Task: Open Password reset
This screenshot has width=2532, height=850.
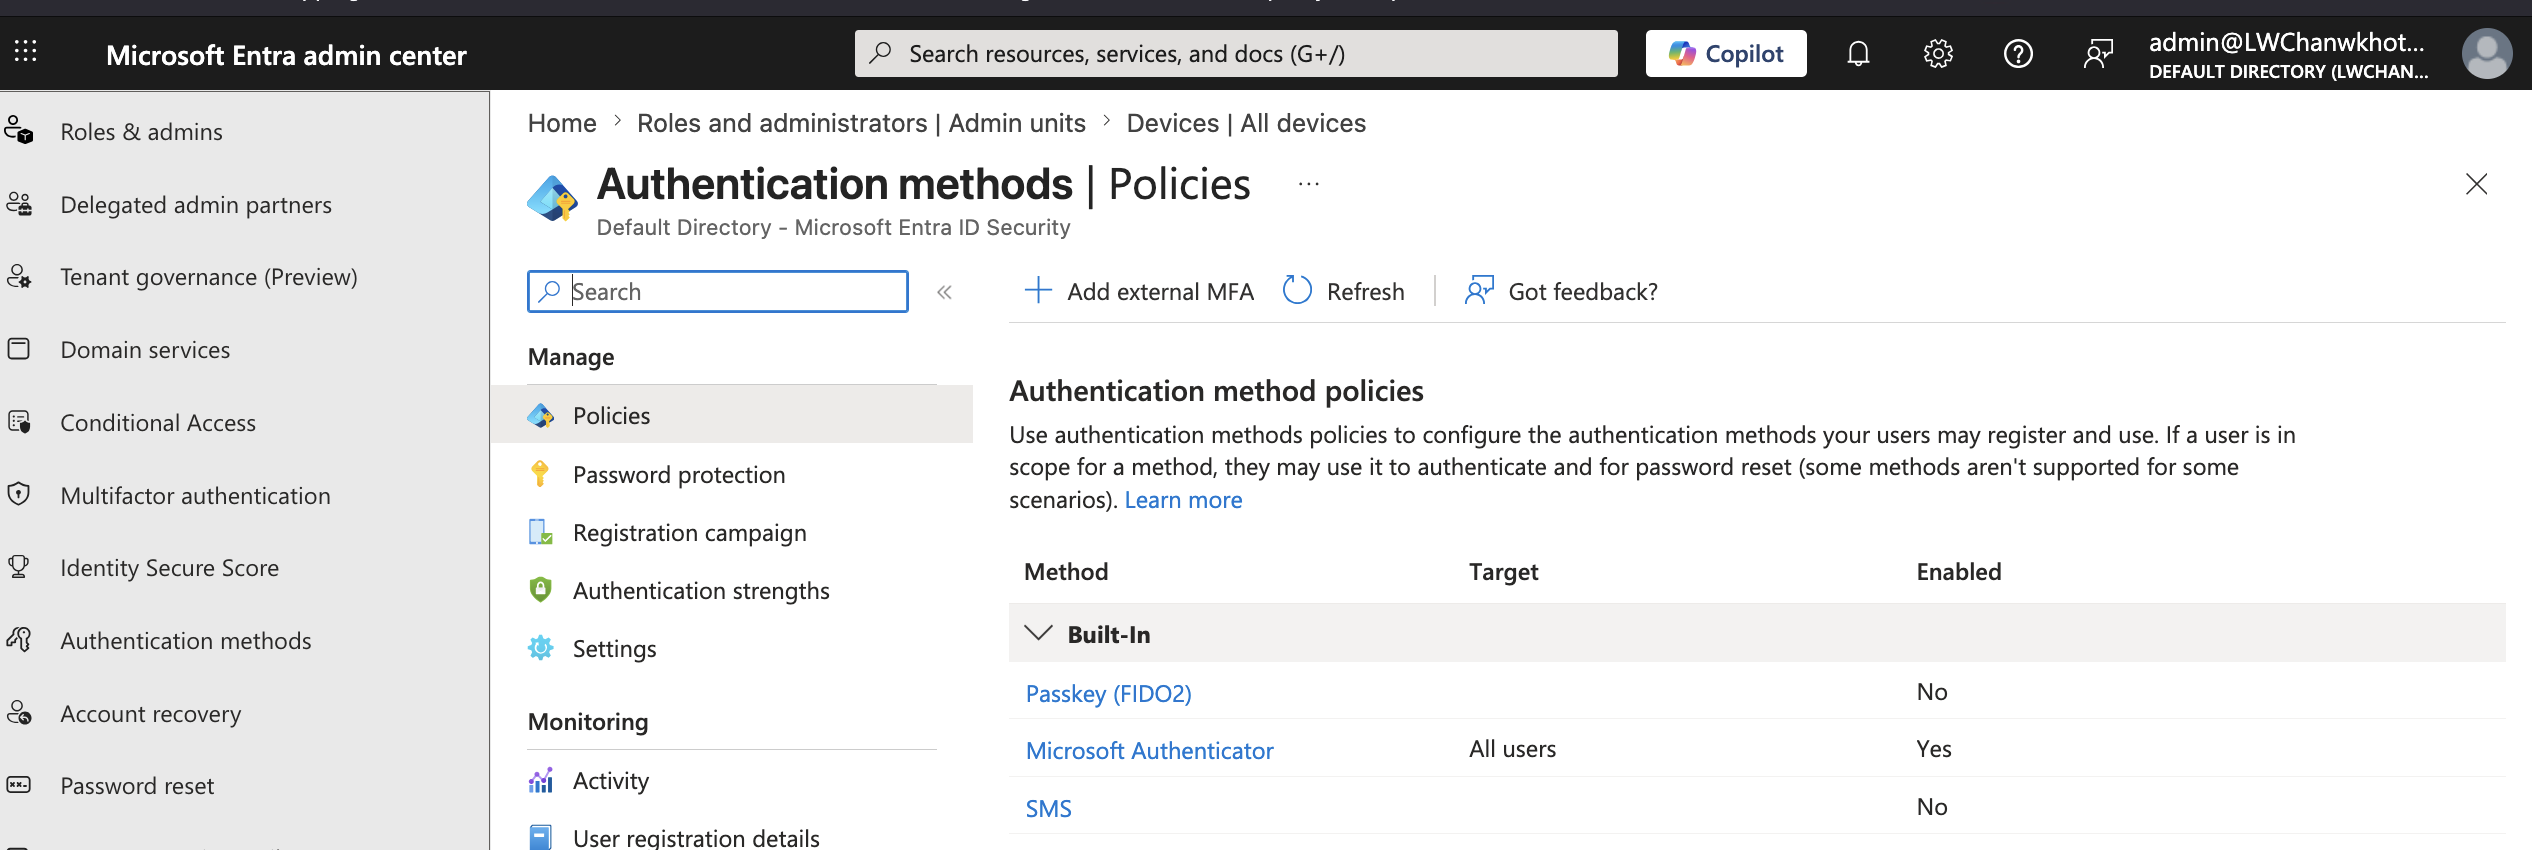Action: pos(137,786)
